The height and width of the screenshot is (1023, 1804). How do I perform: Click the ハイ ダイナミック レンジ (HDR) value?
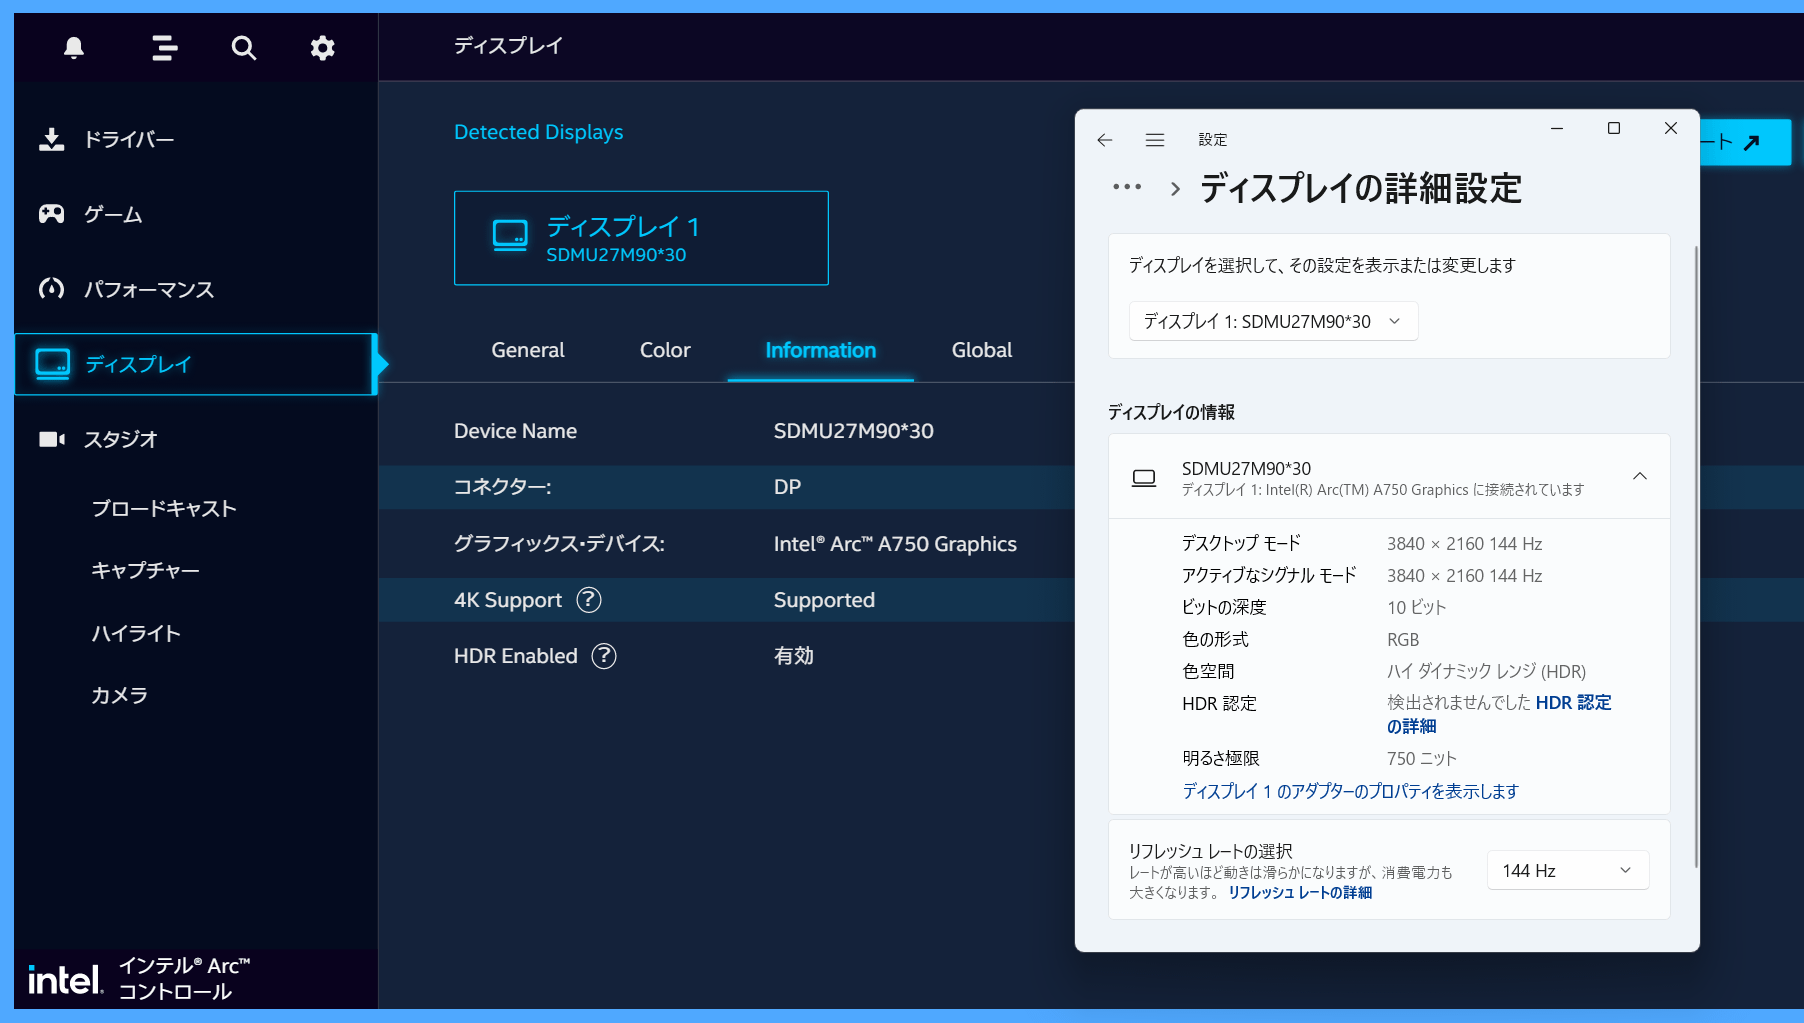point(1486,672)
